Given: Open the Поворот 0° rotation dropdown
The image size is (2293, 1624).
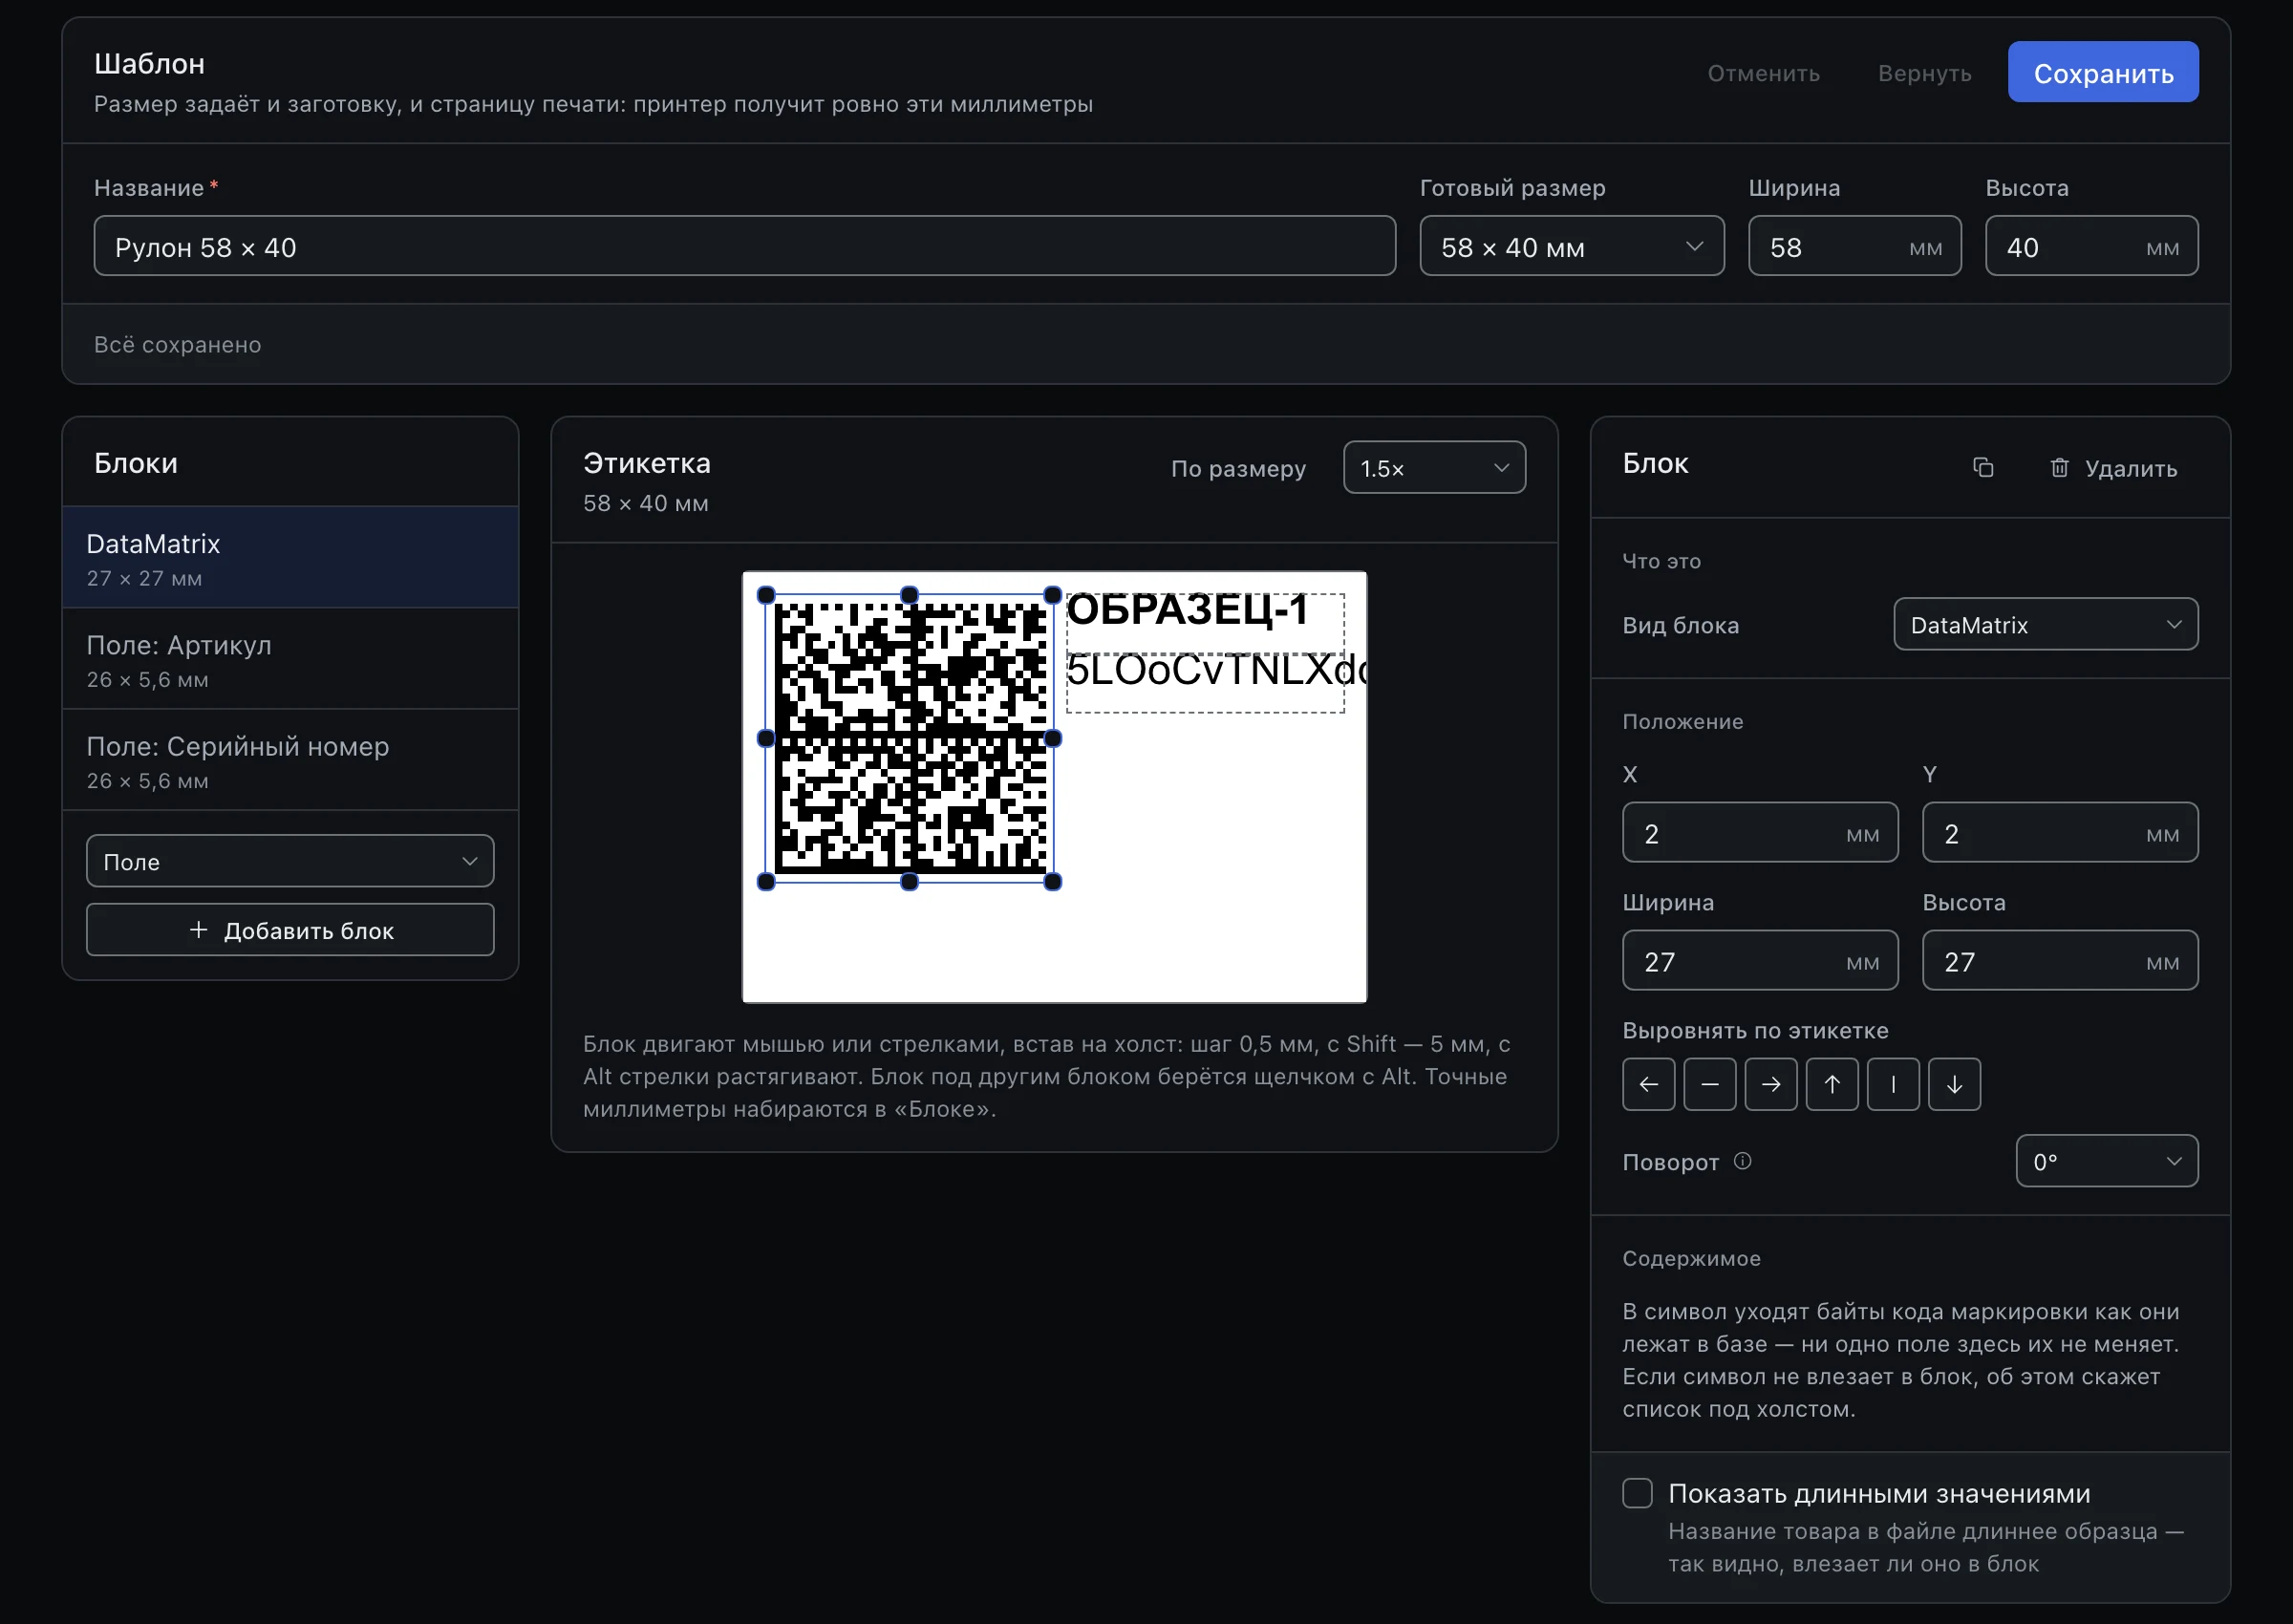Looking at the screenshot, I should (x=2106, y=1161).
